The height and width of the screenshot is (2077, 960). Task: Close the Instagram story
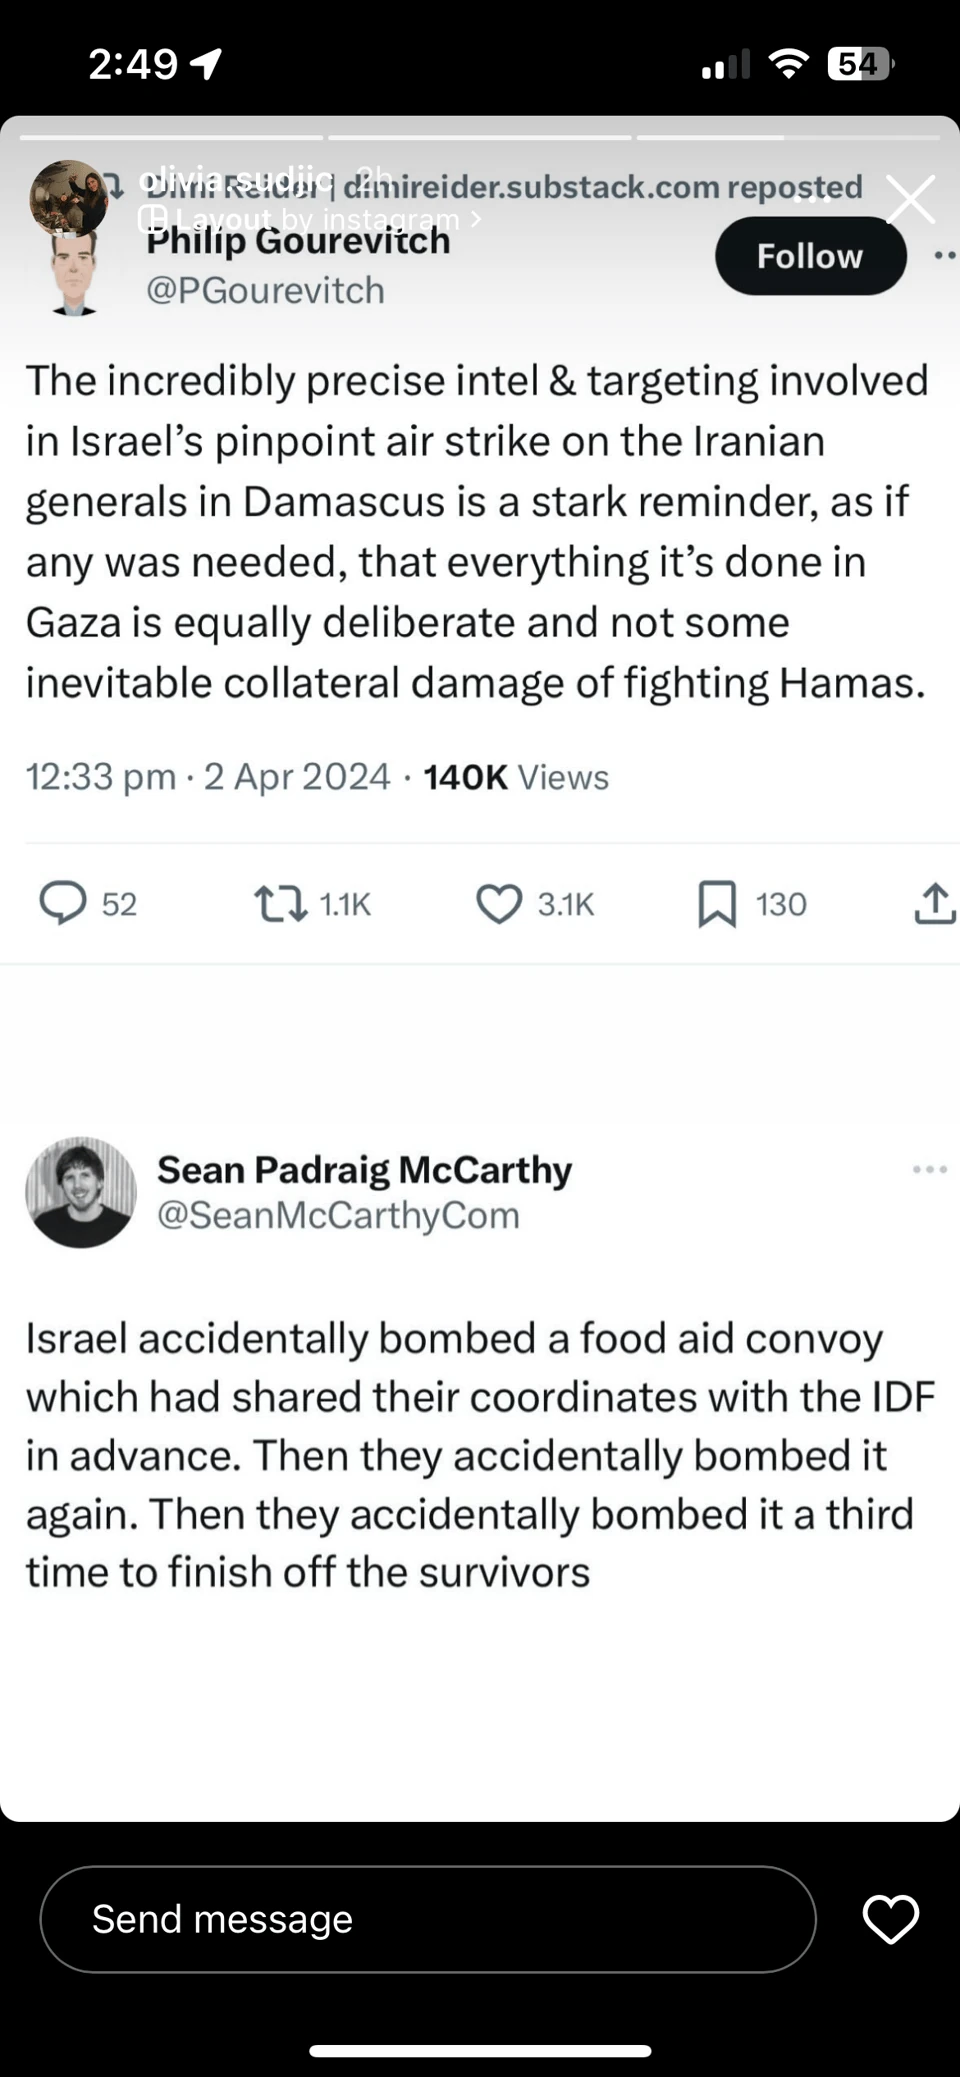pos(911,199)
